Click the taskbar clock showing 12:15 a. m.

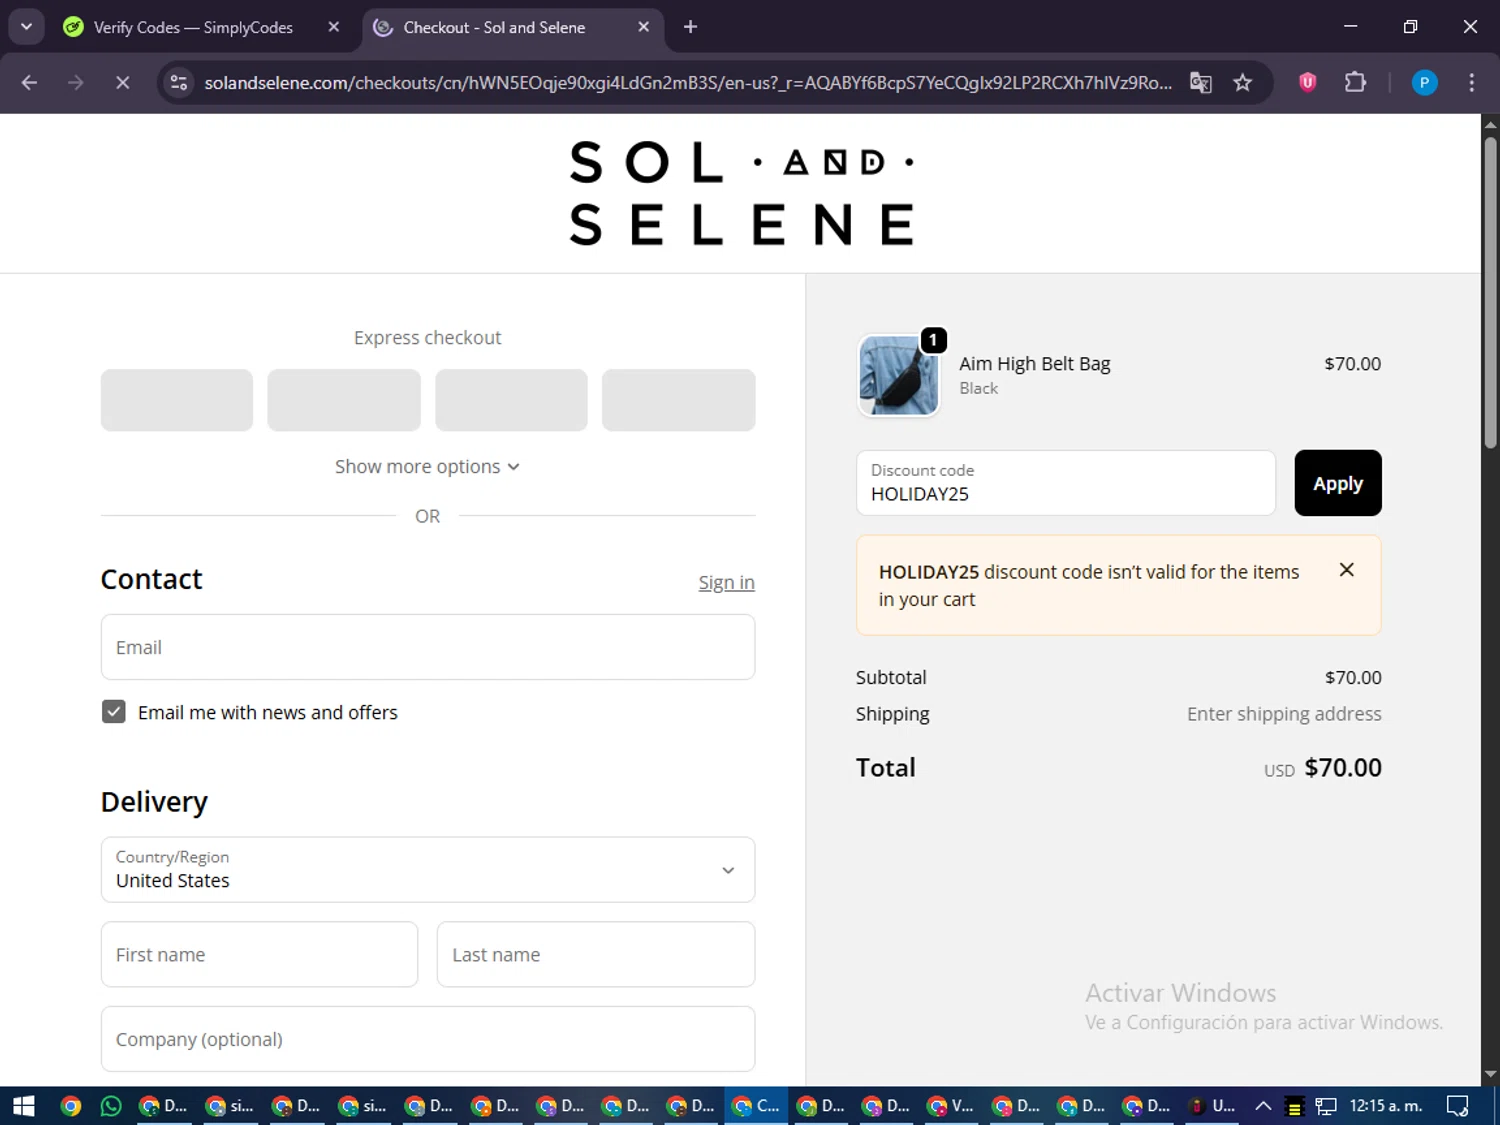coord(1386,1105)
